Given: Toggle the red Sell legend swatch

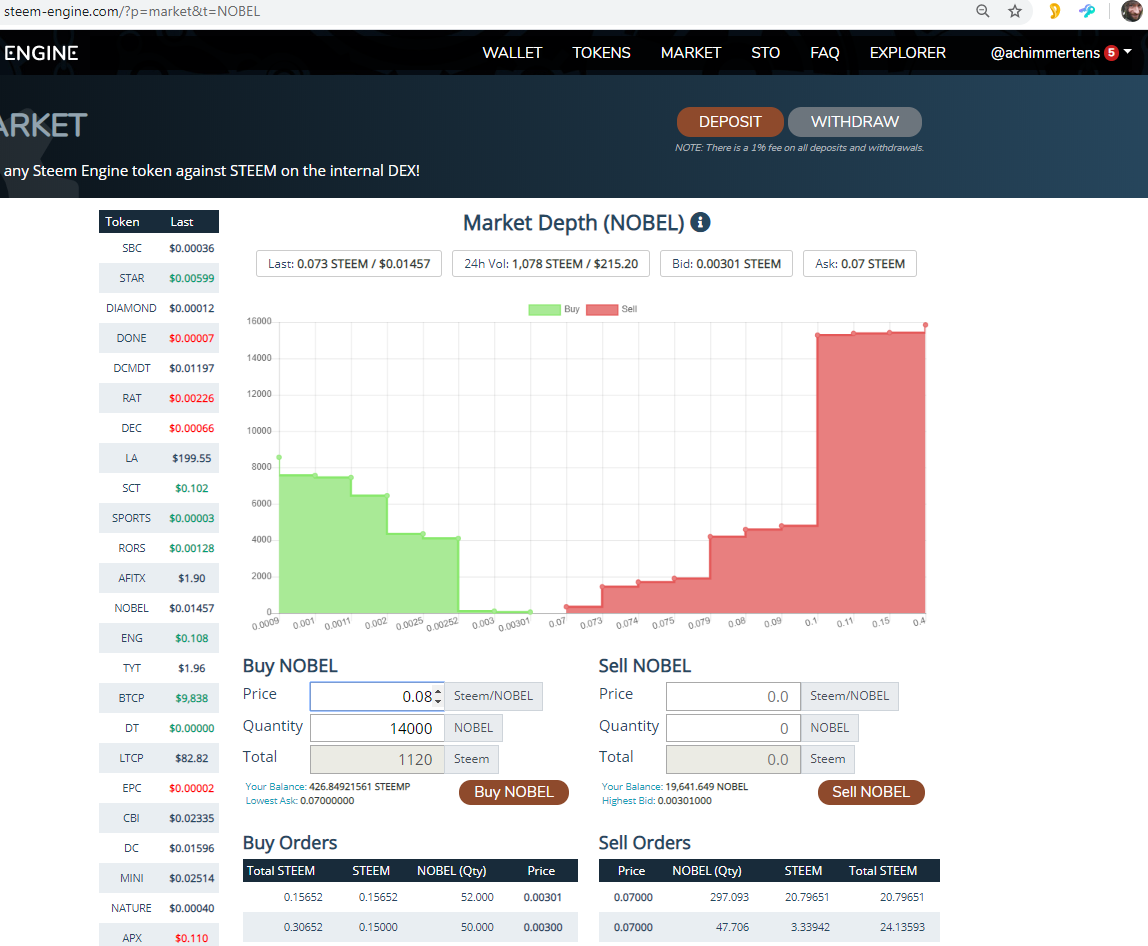Looking at the screenshot, I should [x=602, y=309].
